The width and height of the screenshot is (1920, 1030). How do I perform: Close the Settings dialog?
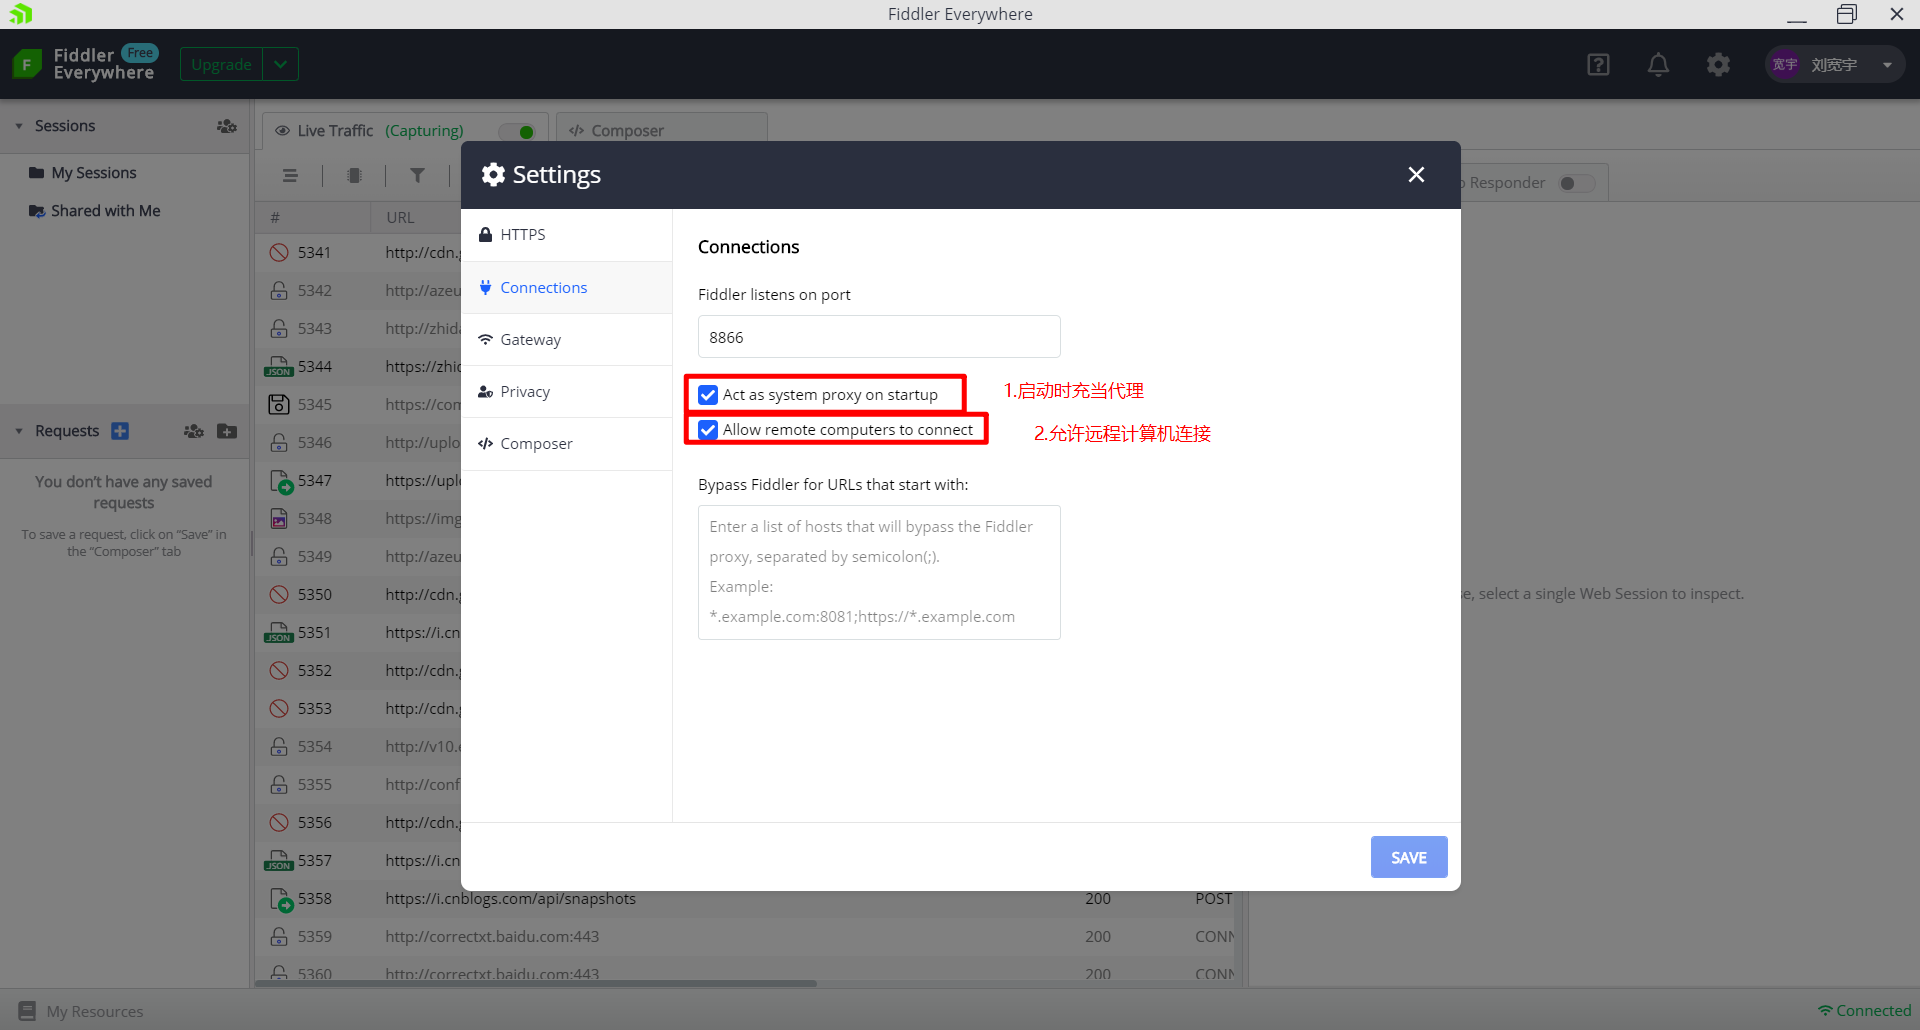pyautogui.click(x=1416, y=175)
